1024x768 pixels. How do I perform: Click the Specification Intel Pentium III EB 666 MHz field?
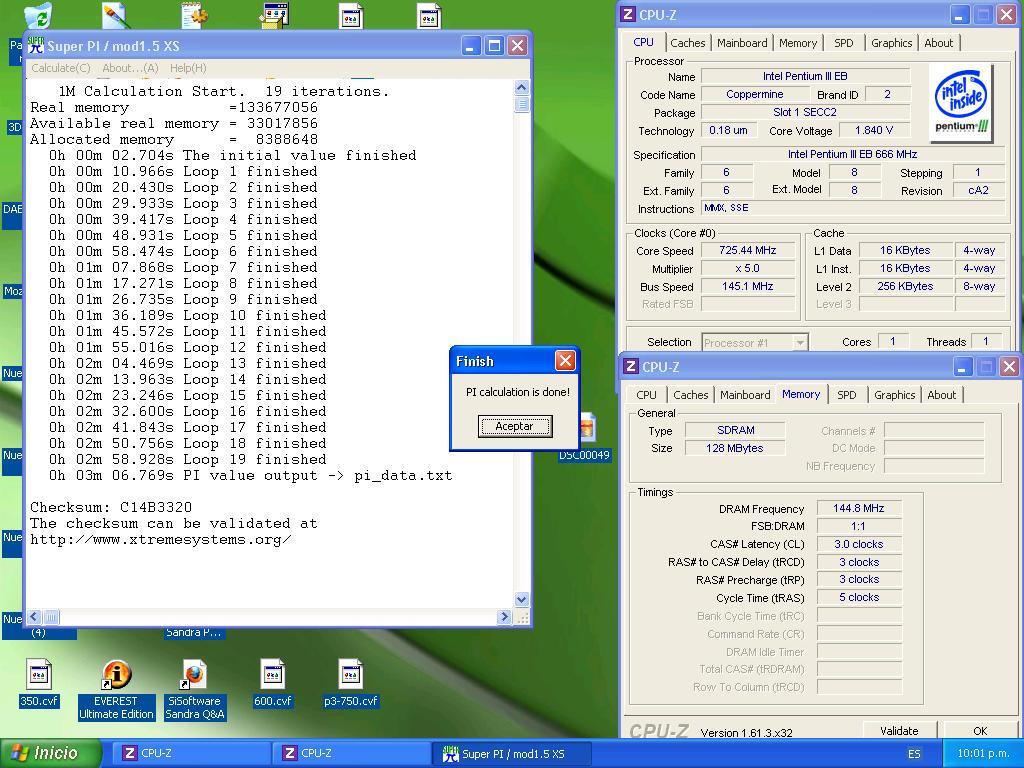[852, 155]
